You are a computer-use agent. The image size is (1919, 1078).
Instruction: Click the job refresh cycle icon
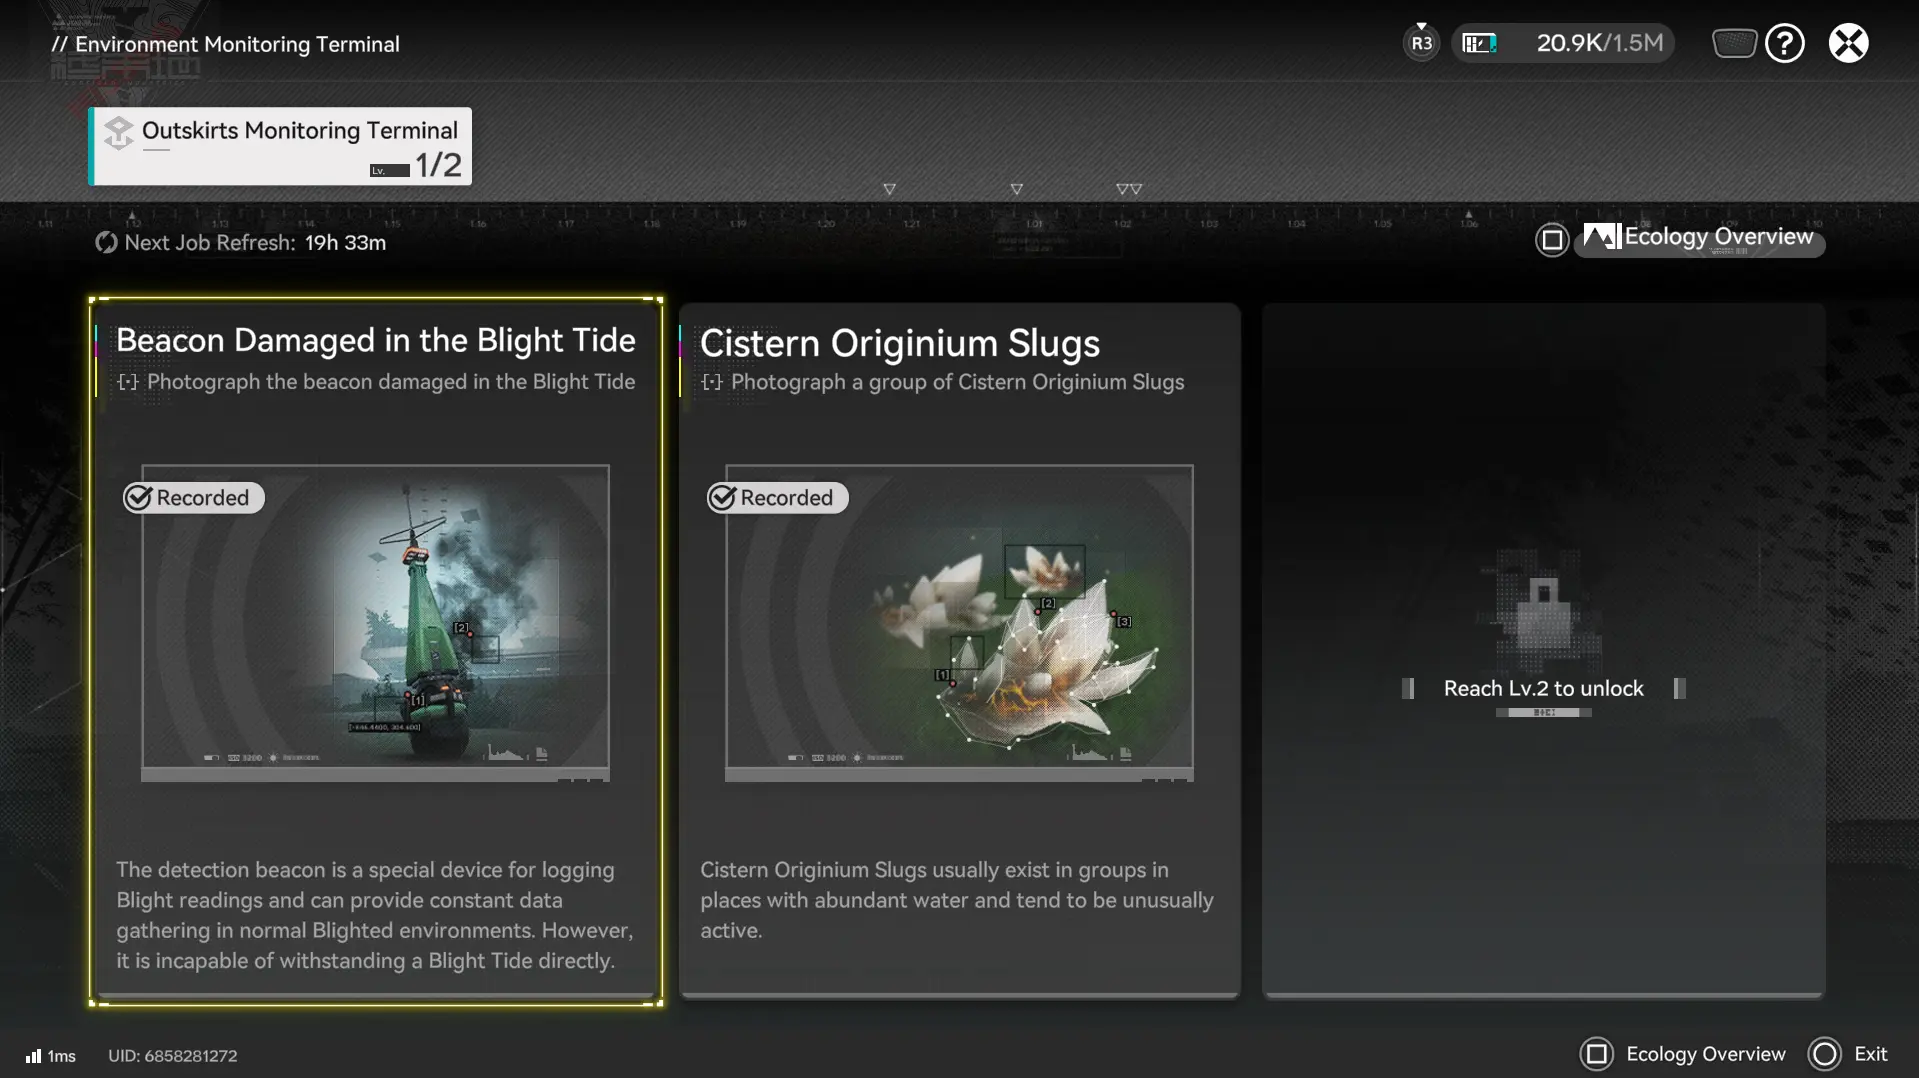[x=106, y=243]
